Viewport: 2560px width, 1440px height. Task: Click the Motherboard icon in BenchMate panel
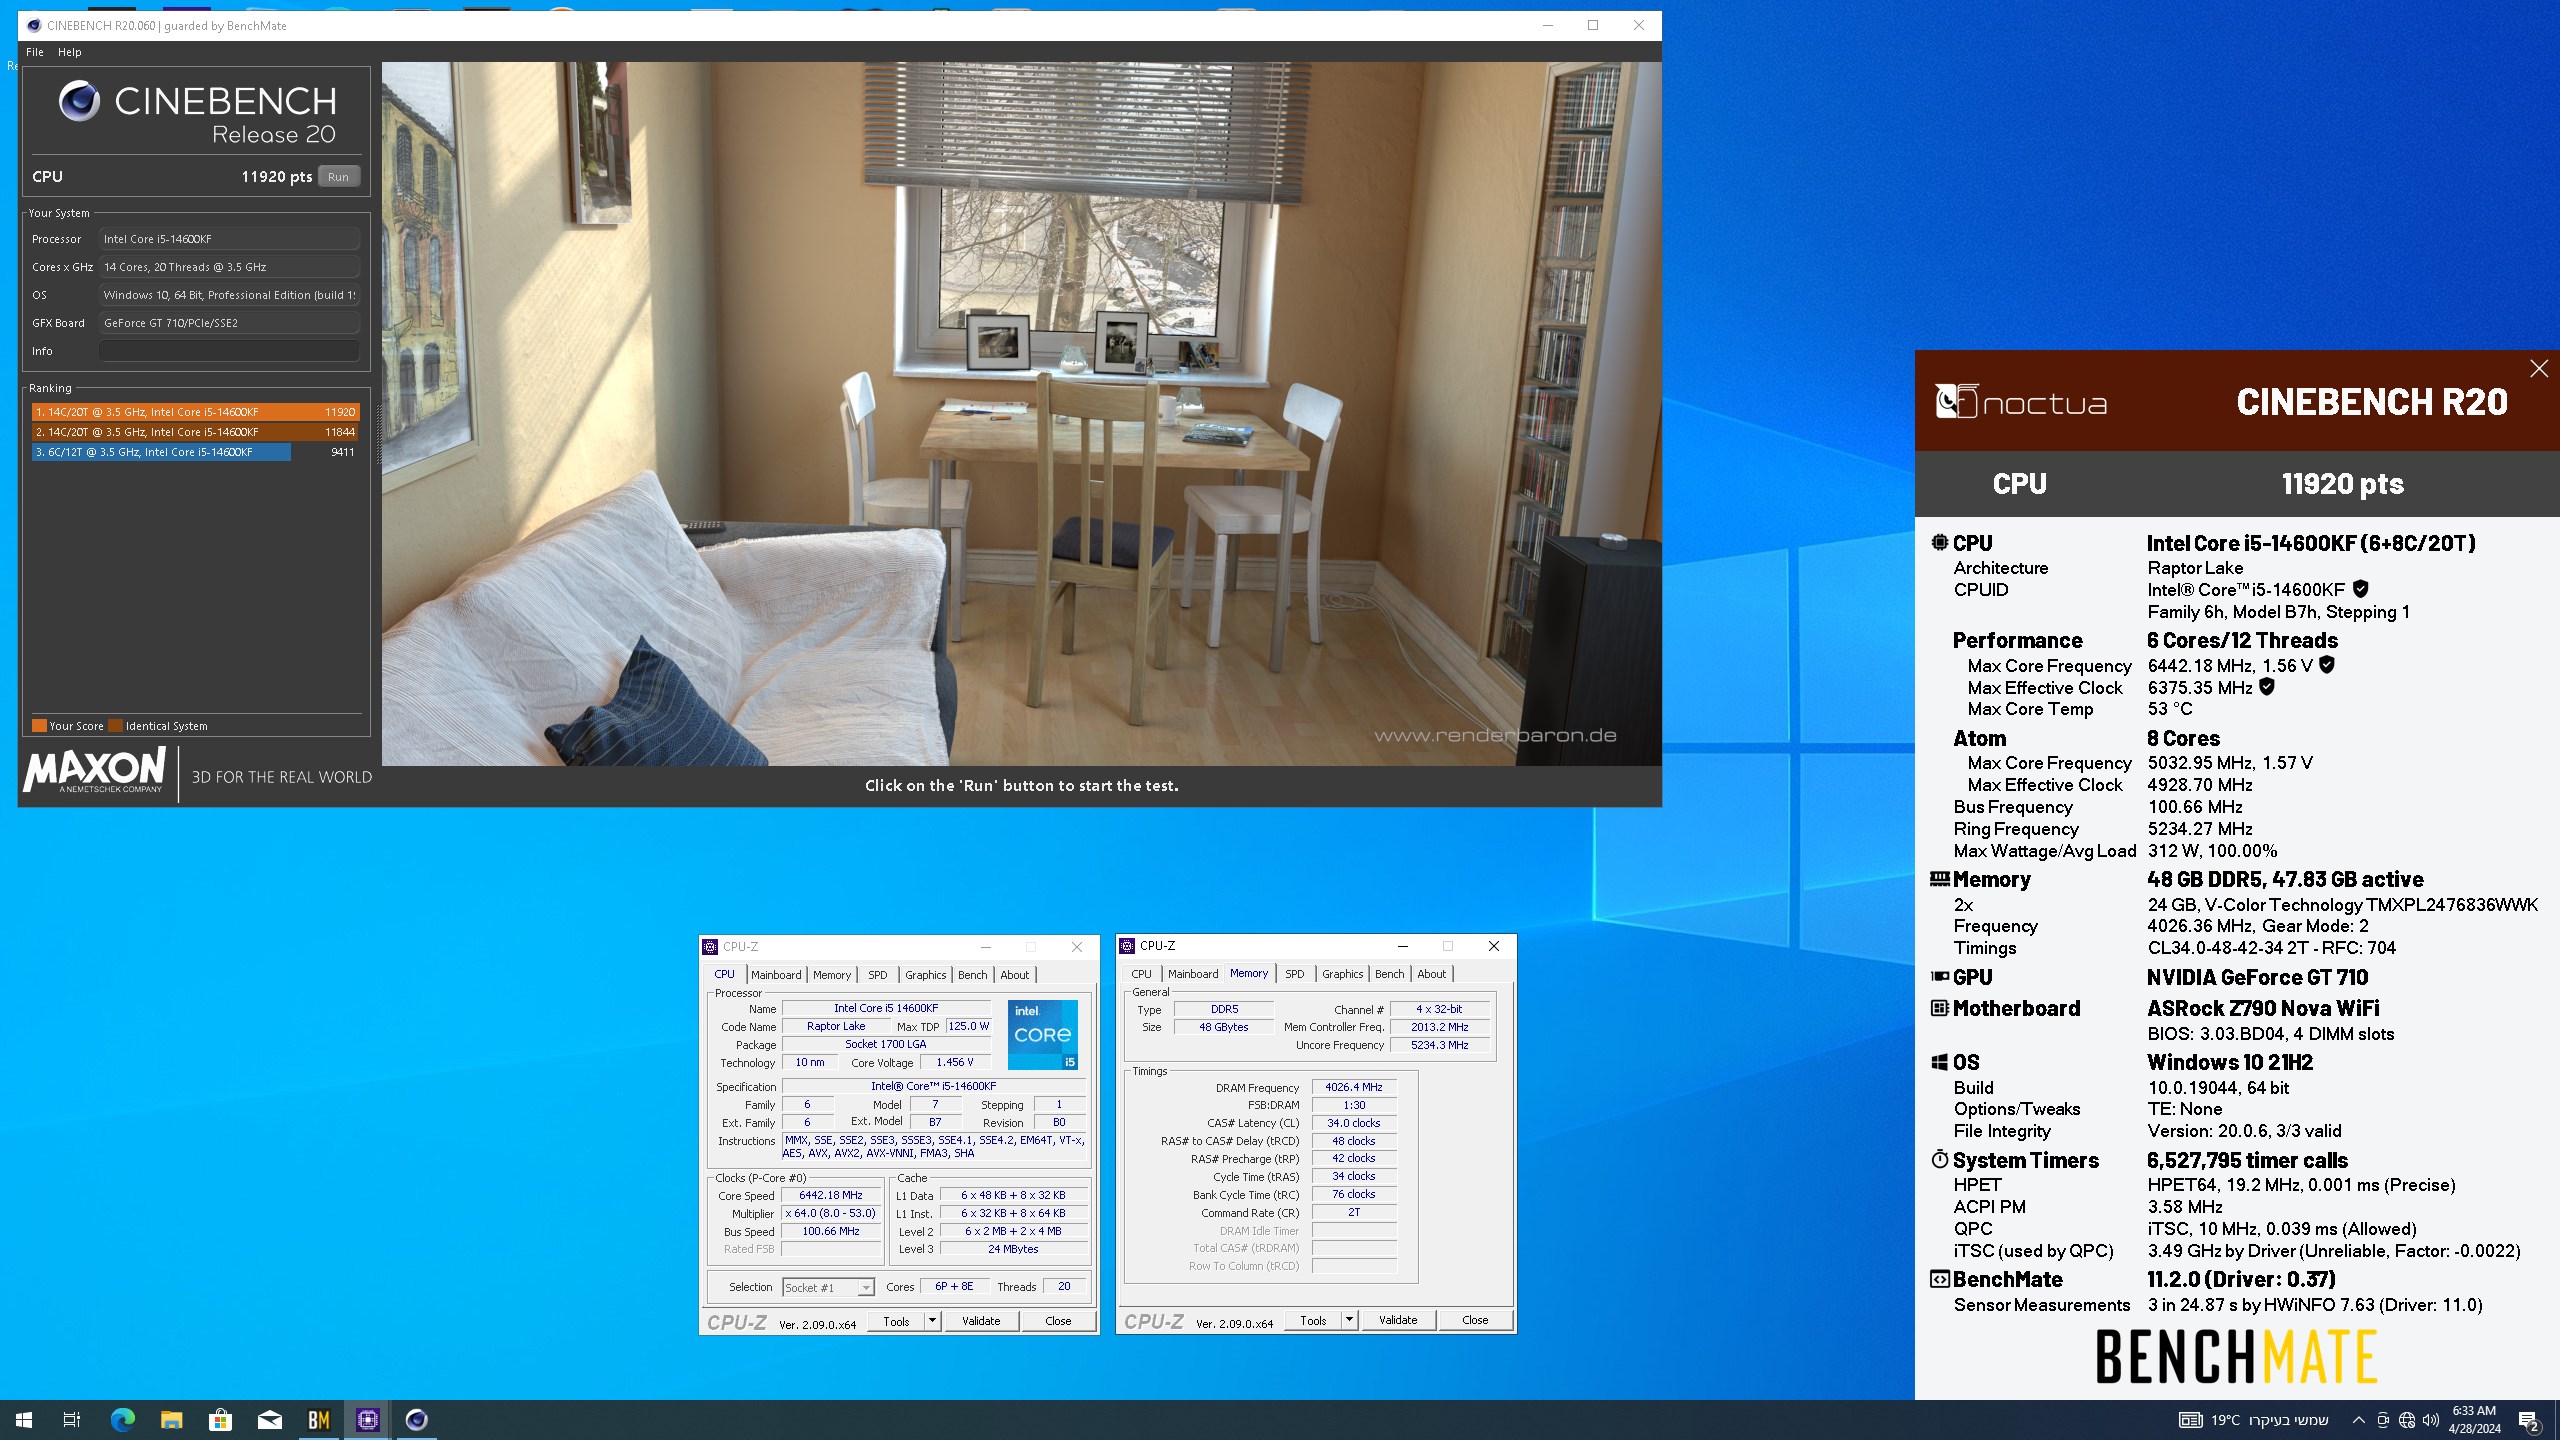(1939, 1008)
